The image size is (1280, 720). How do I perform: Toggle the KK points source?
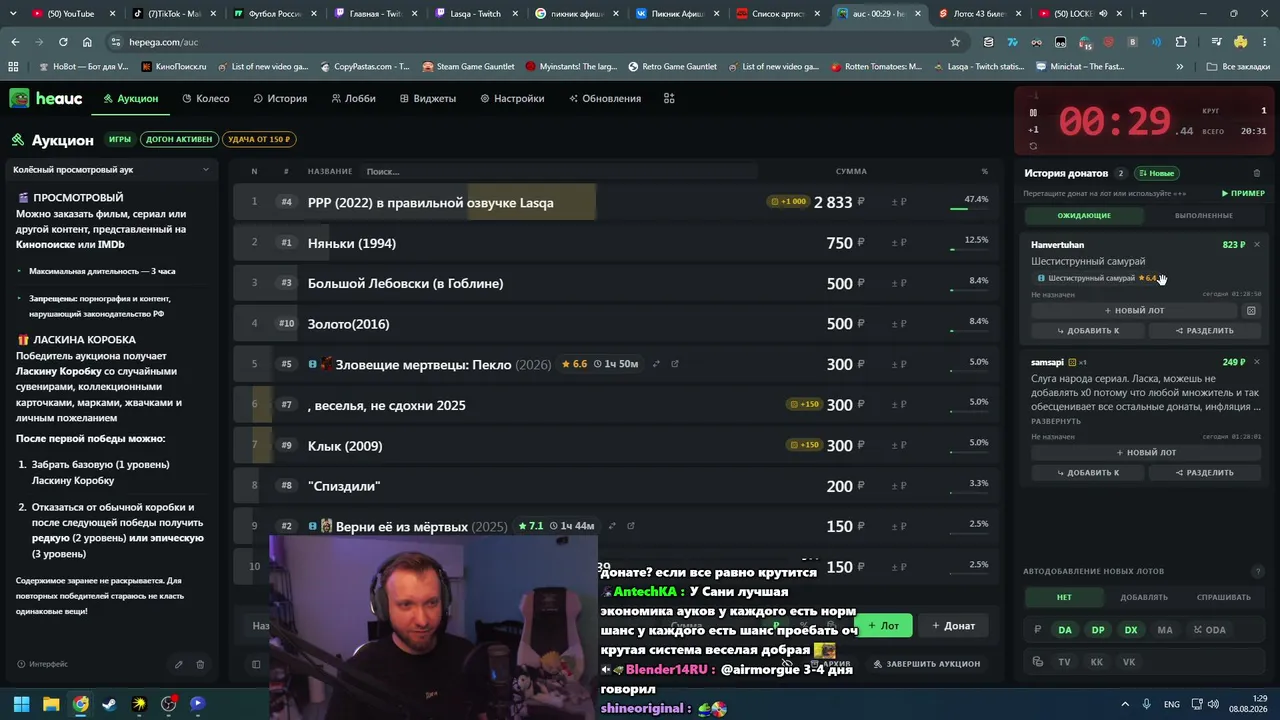tap(1097, 662)
